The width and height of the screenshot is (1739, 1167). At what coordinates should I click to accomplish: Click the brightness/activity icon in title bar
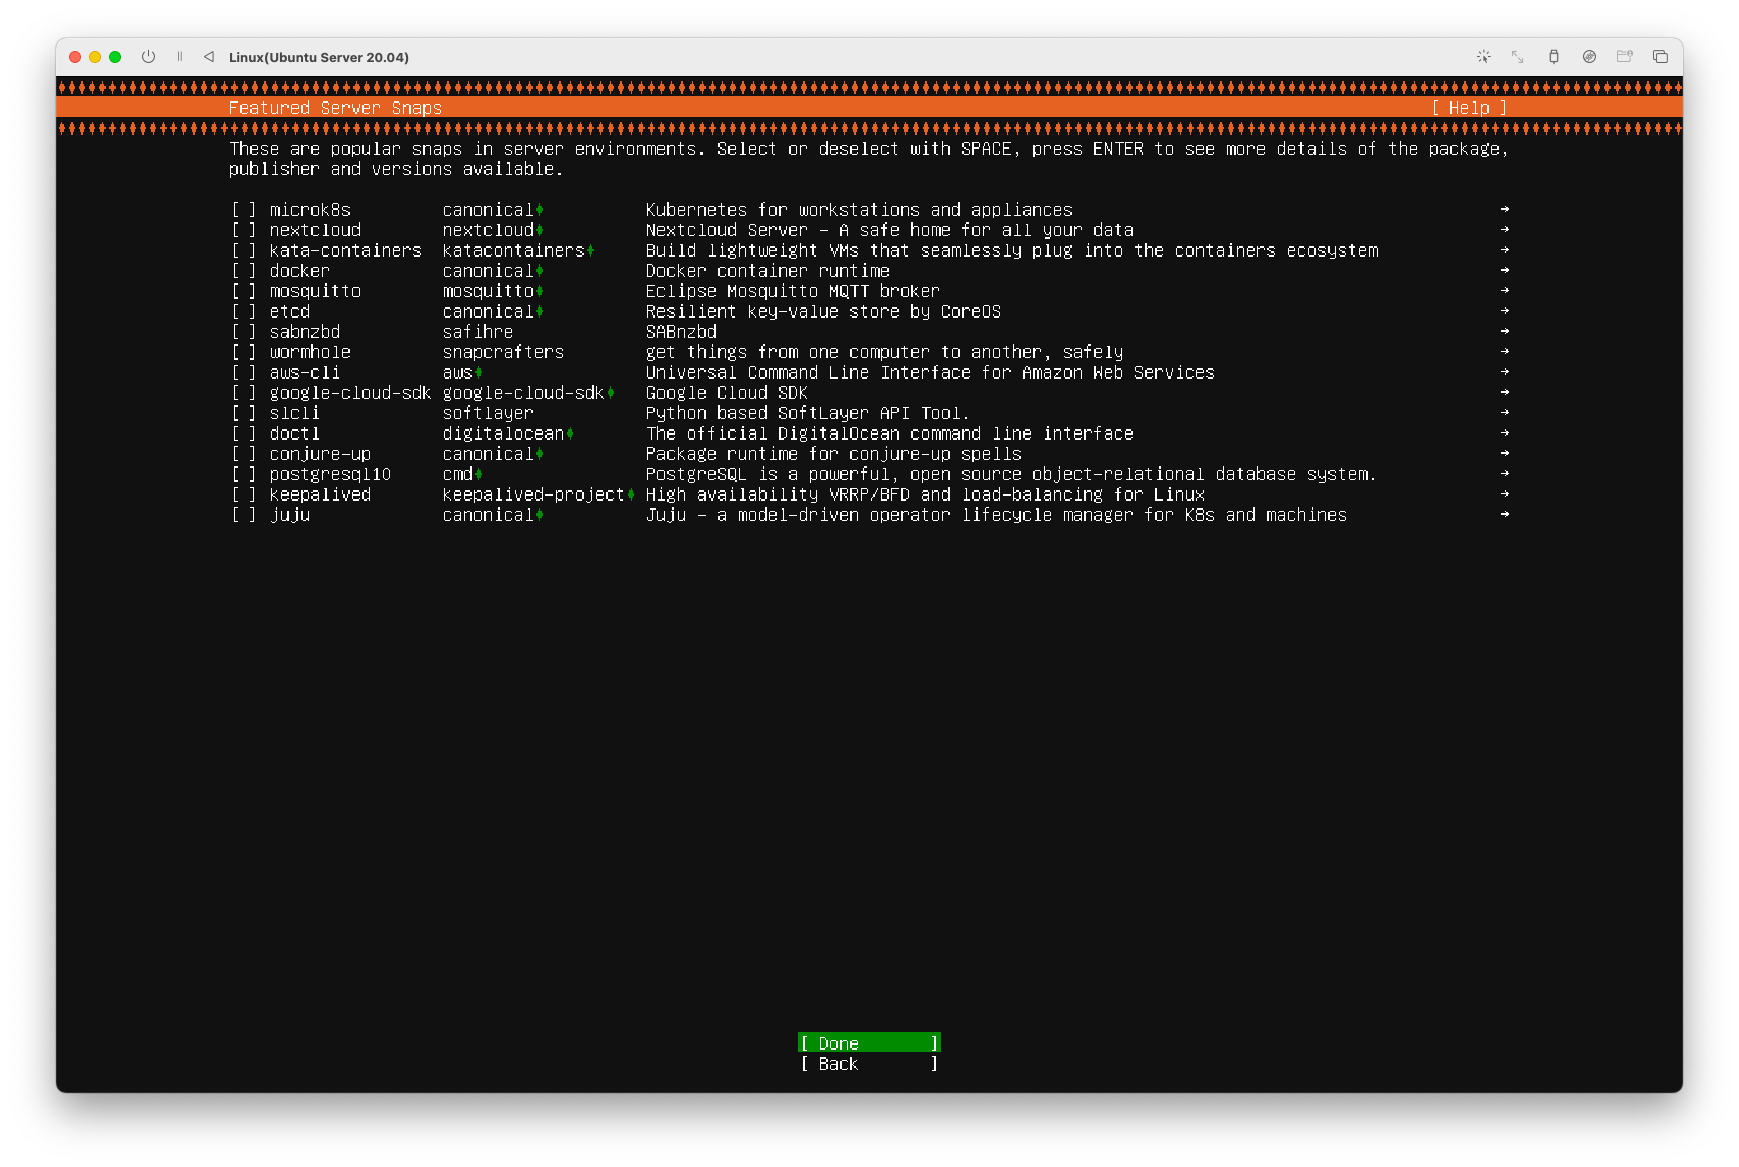click(1484, 57)
